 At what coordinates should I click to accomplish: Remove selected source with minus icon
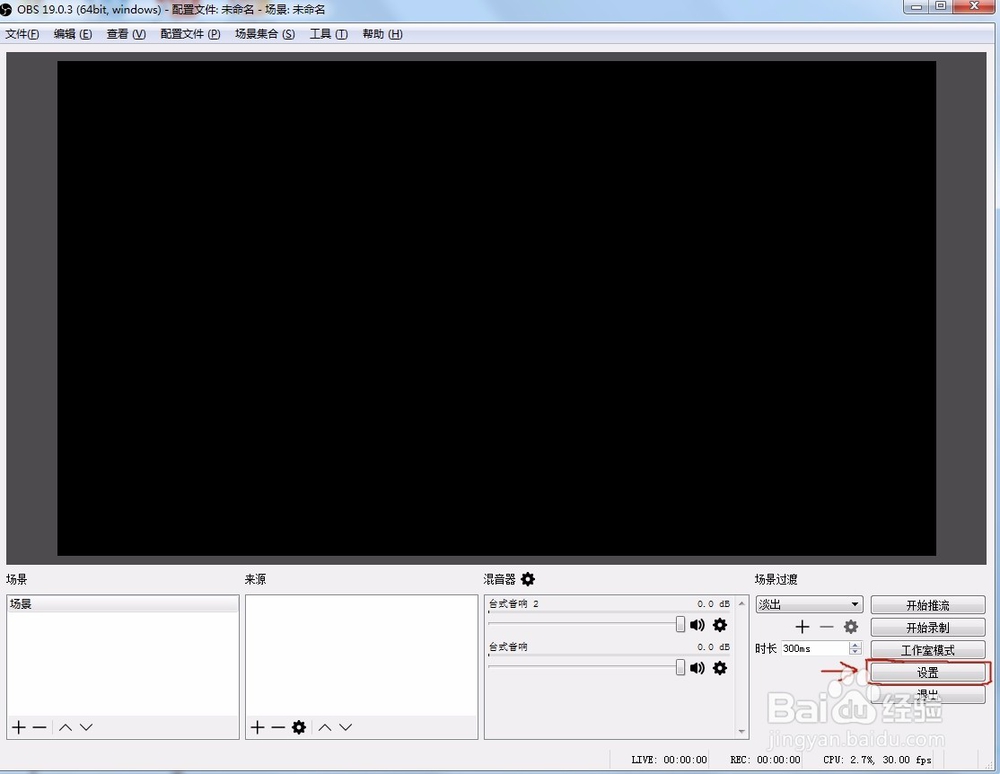[x=277, y=727]
